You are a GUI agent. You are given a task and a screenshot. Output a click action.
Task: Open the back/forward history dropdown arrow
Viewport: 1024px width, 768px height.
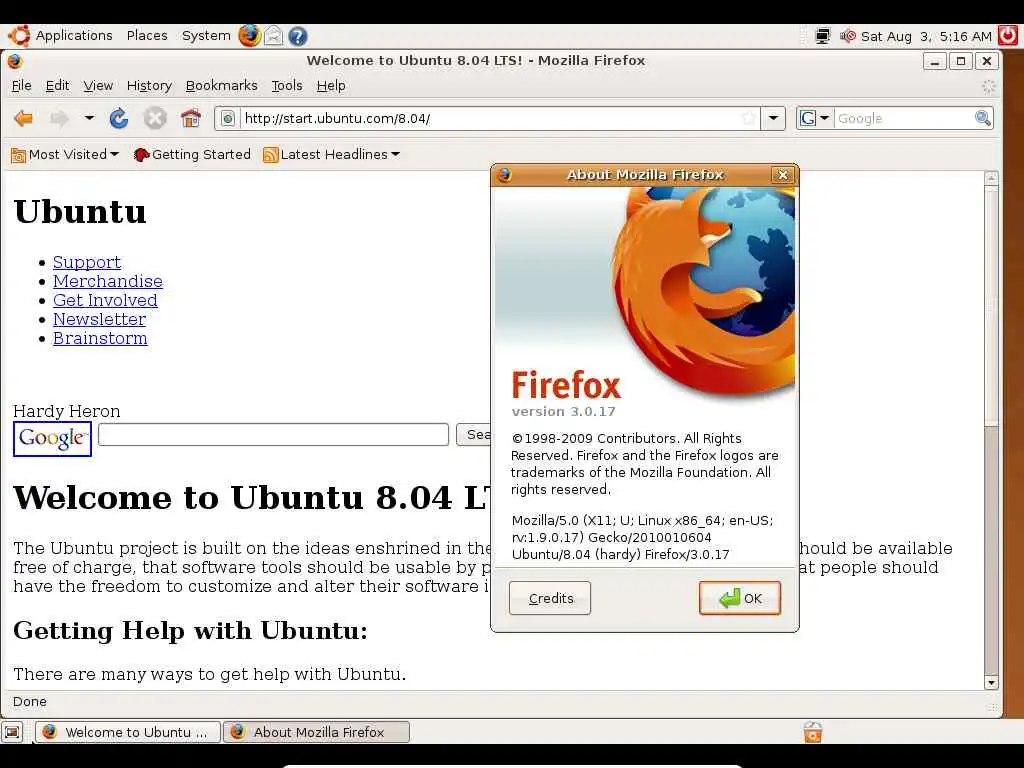(x=89, y=118)
